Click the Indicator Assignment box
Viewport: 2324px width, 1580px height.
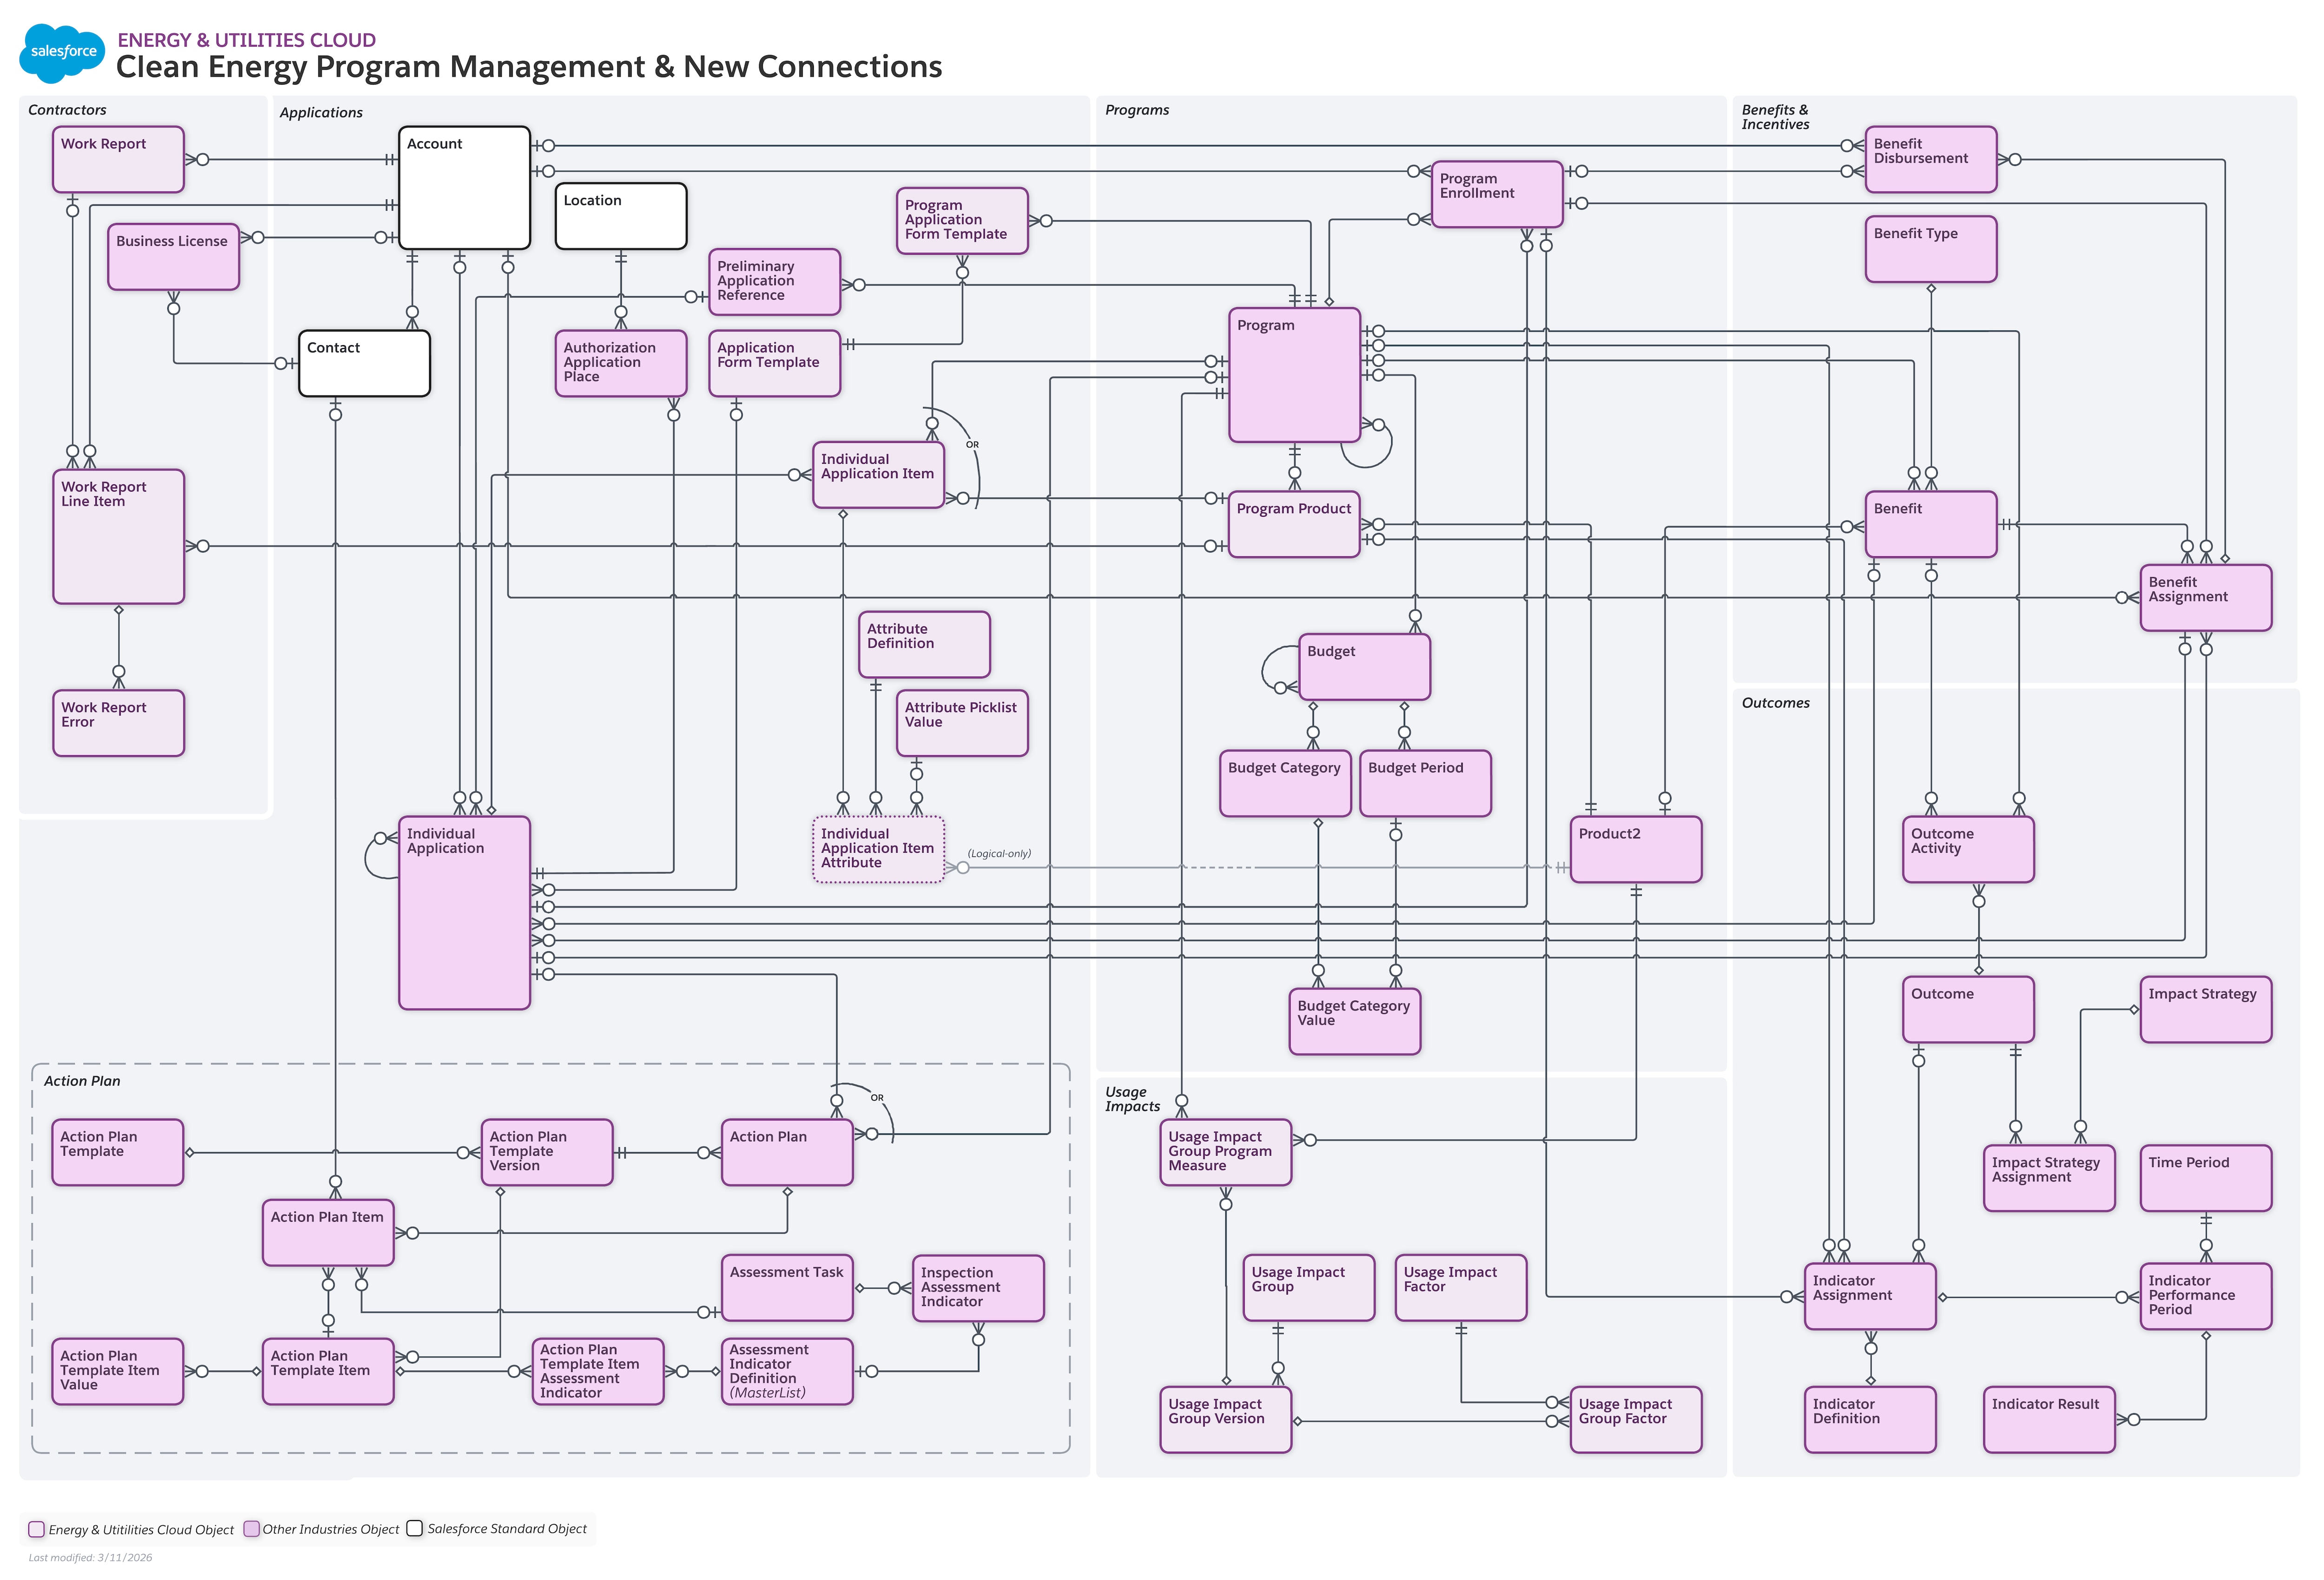1869,1295
